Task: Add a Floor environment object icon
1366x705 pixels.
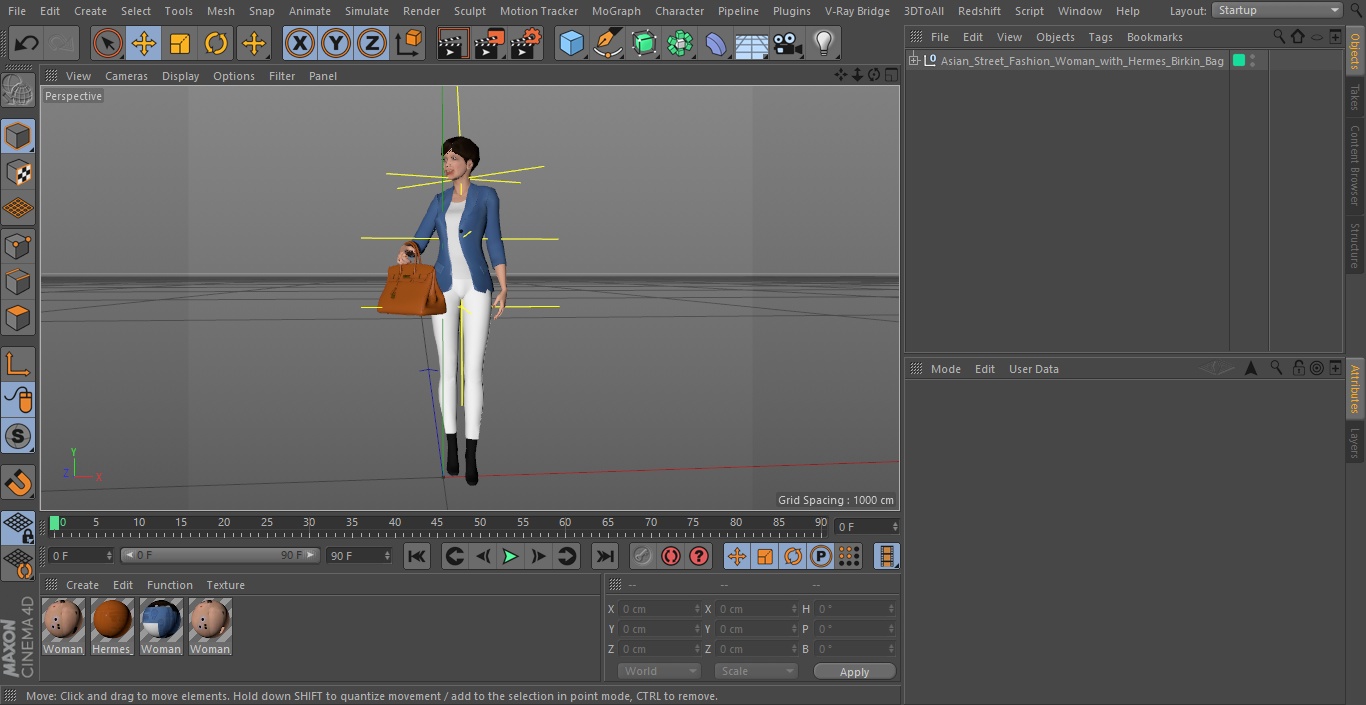Action: [751, 43]
